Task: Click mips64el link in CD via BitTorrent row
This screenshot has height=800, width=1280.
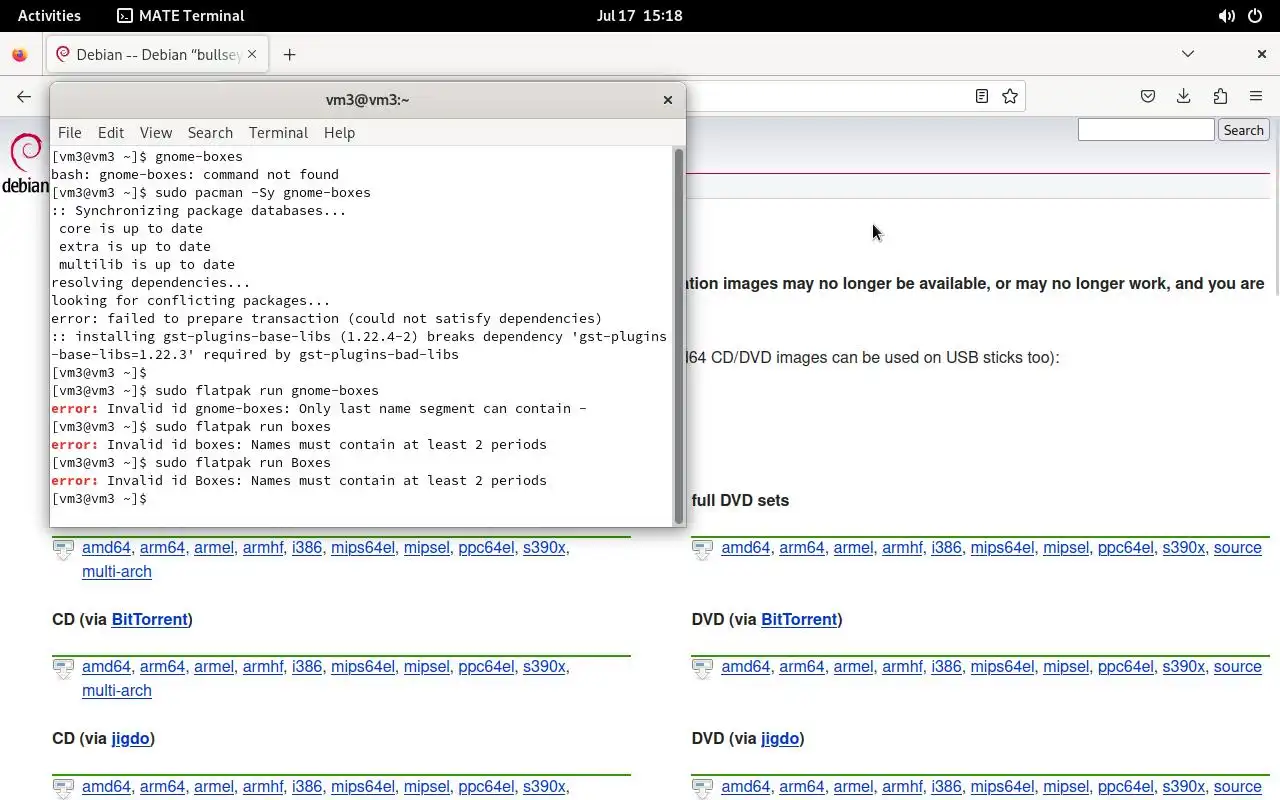Action: point(363,666)
